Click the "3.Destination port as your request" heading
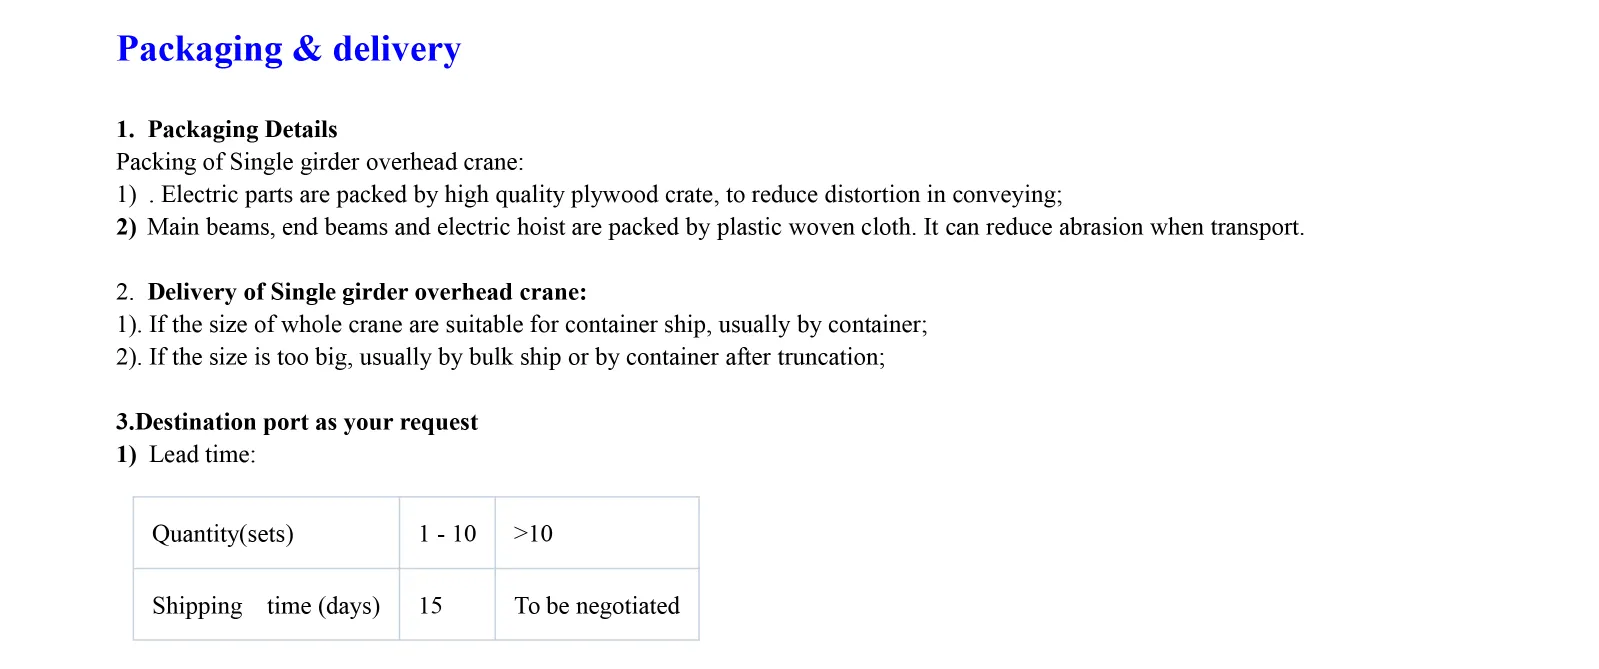The height and width of the screenshot is (669, 1599). tap(297, 422)
